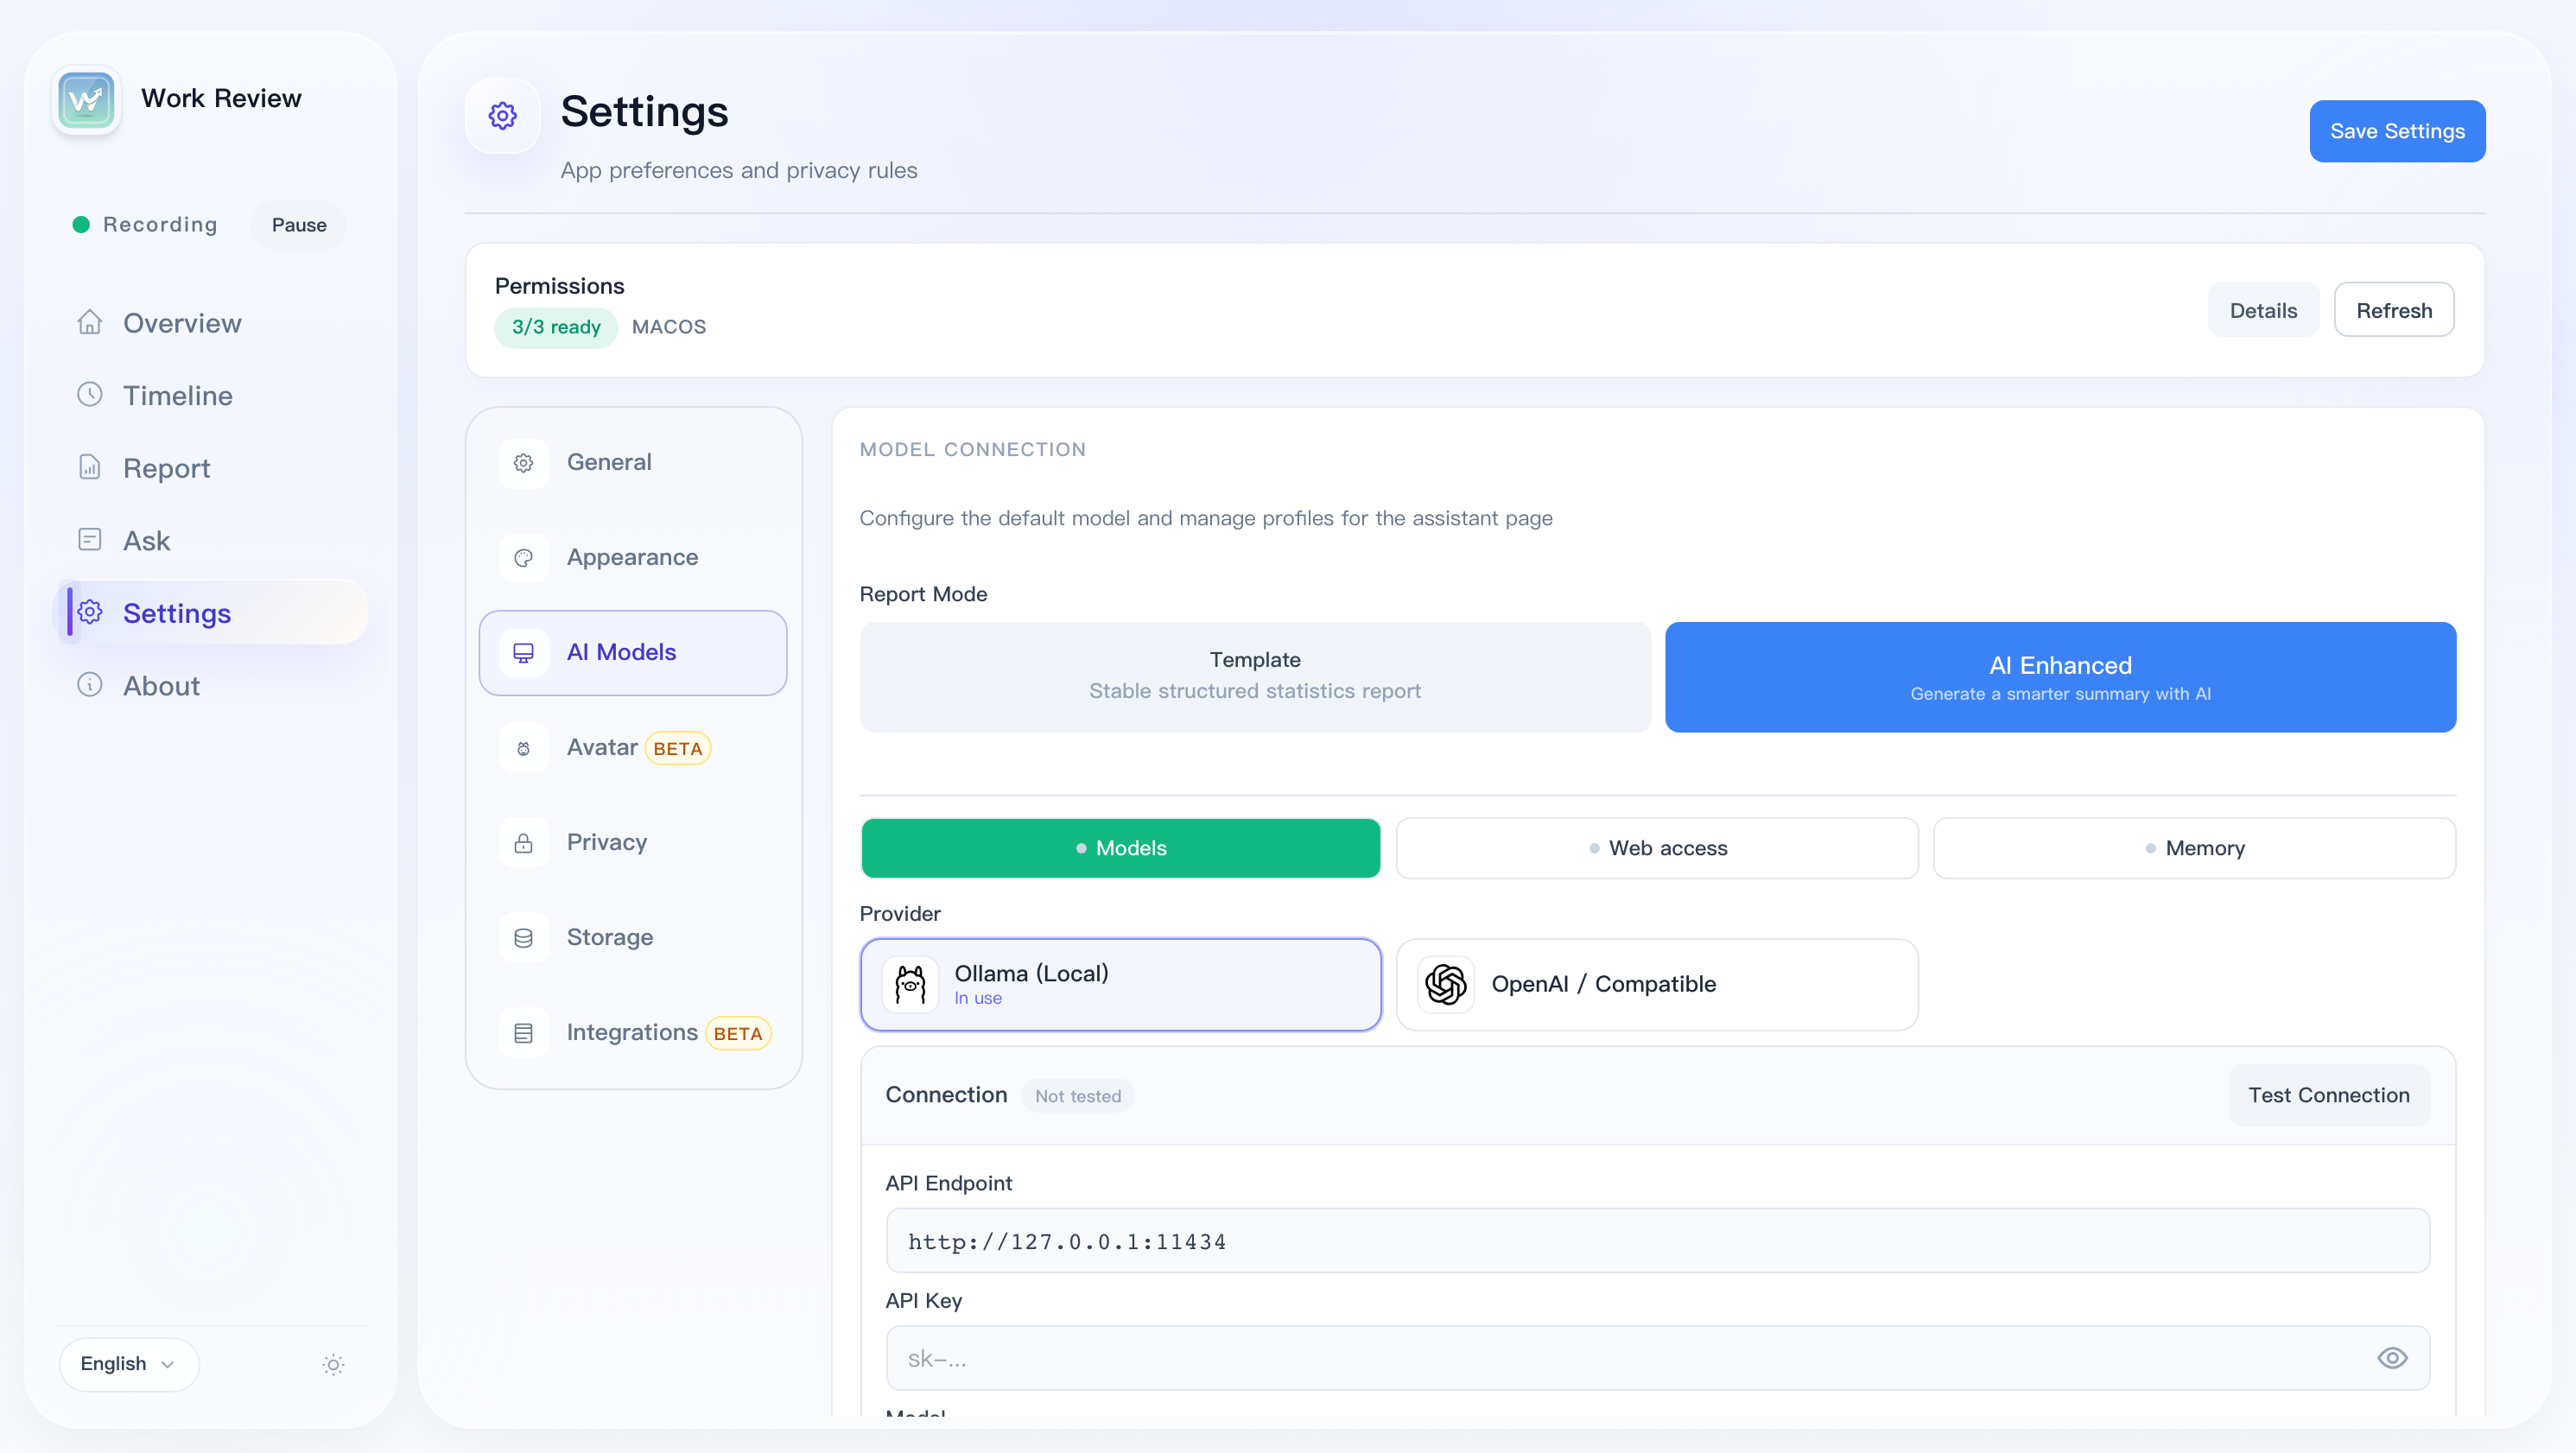2576x1453 pixels.
Task: Click the Not tested connection badge
Action: tap(1078, 1096)
